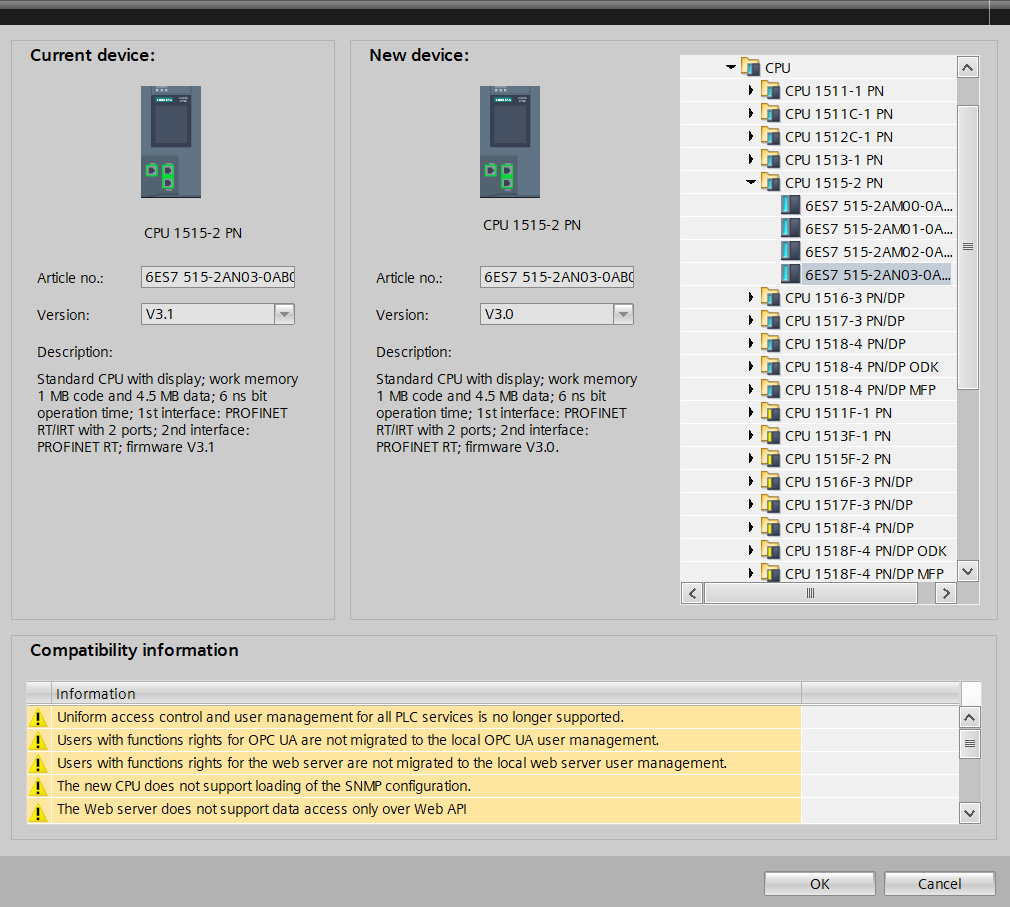1010x907 pixels.
Task: Collapse the CPU 1515-2 PN tree node
Action: [751, 183]
